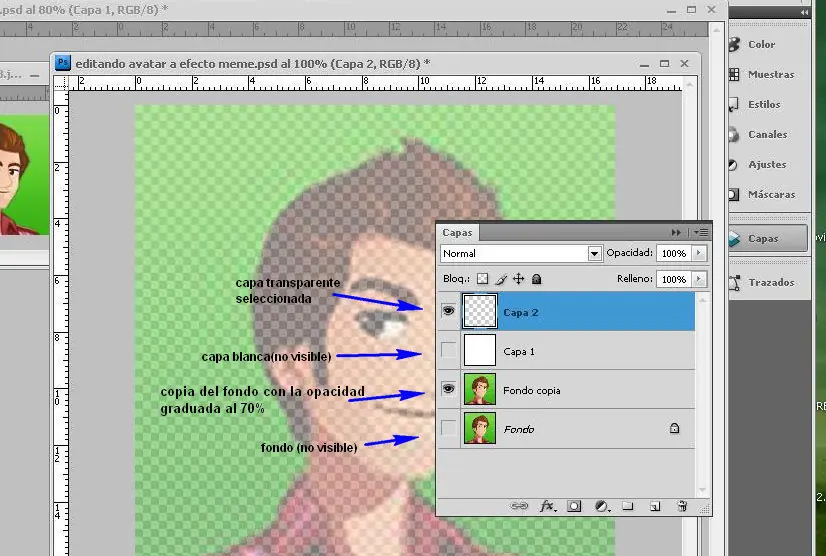Click the Relleno 100% value field
Viewport: 826px width, 556px height.
coord(674,279)
